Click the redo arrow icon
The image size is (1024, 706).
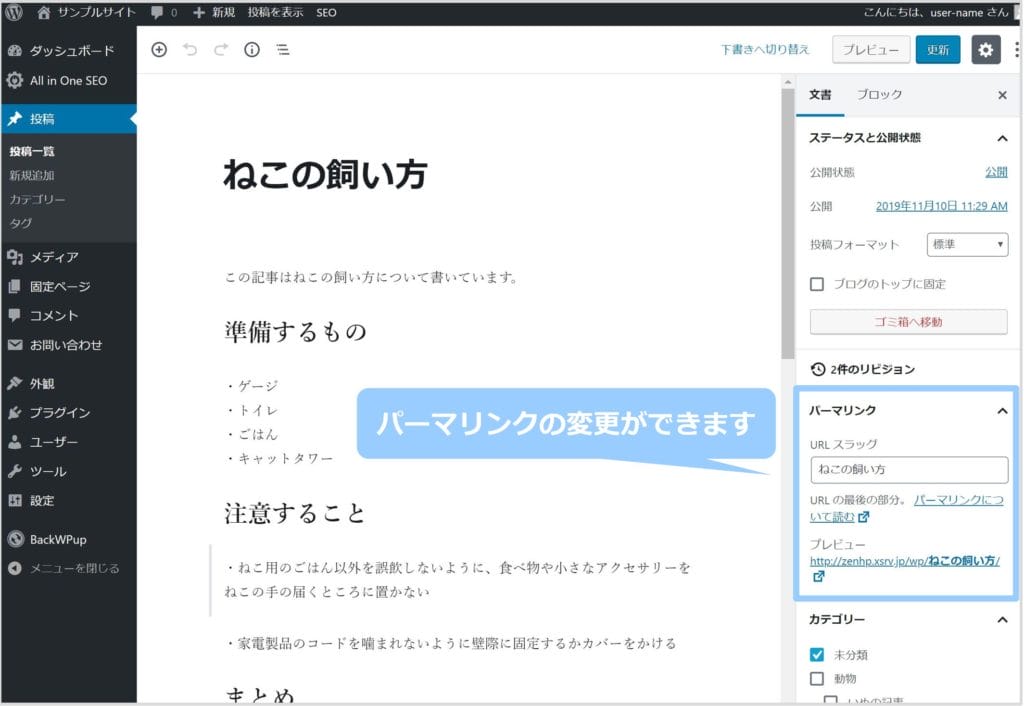221,50
